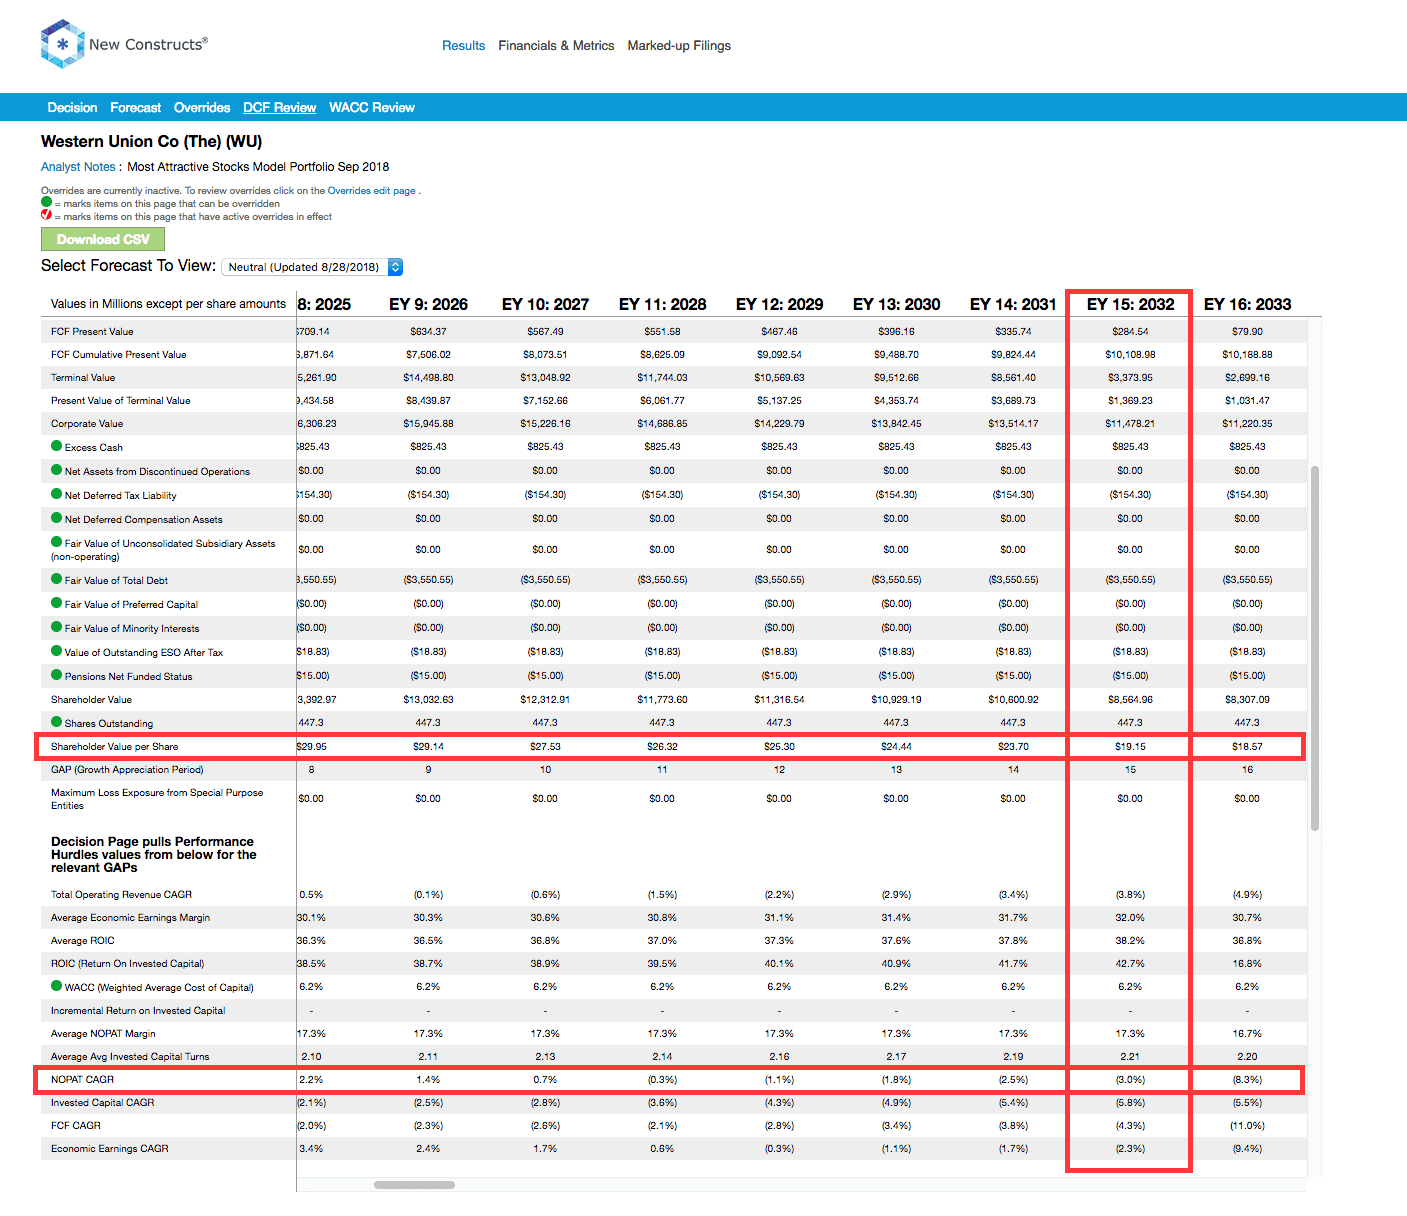
Task: Click the green overridable-items legend dot
Action: coord(46,202)
